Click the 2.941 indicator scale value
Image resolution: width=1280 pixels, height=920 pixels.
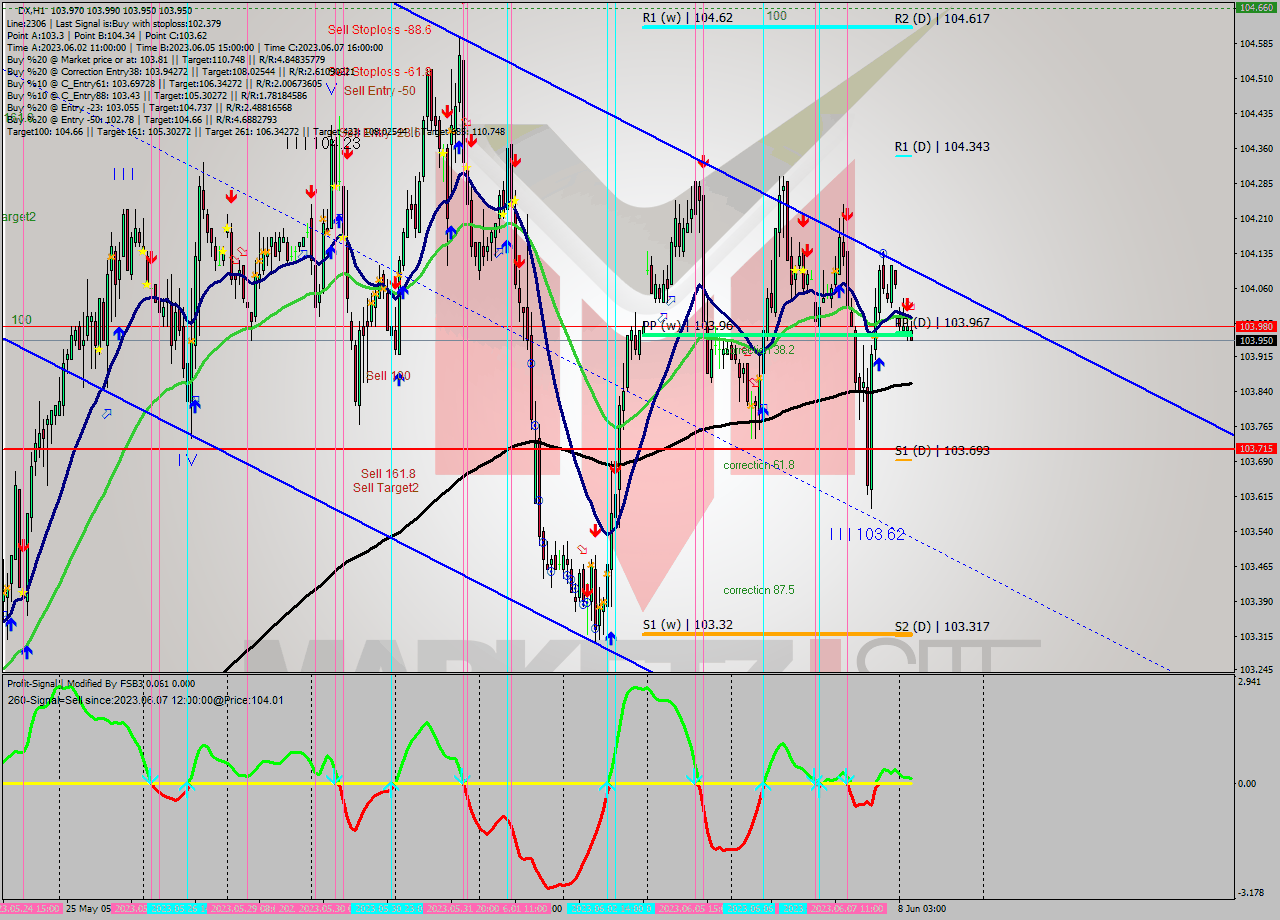pyautogui.click(x=1251, y=681)
